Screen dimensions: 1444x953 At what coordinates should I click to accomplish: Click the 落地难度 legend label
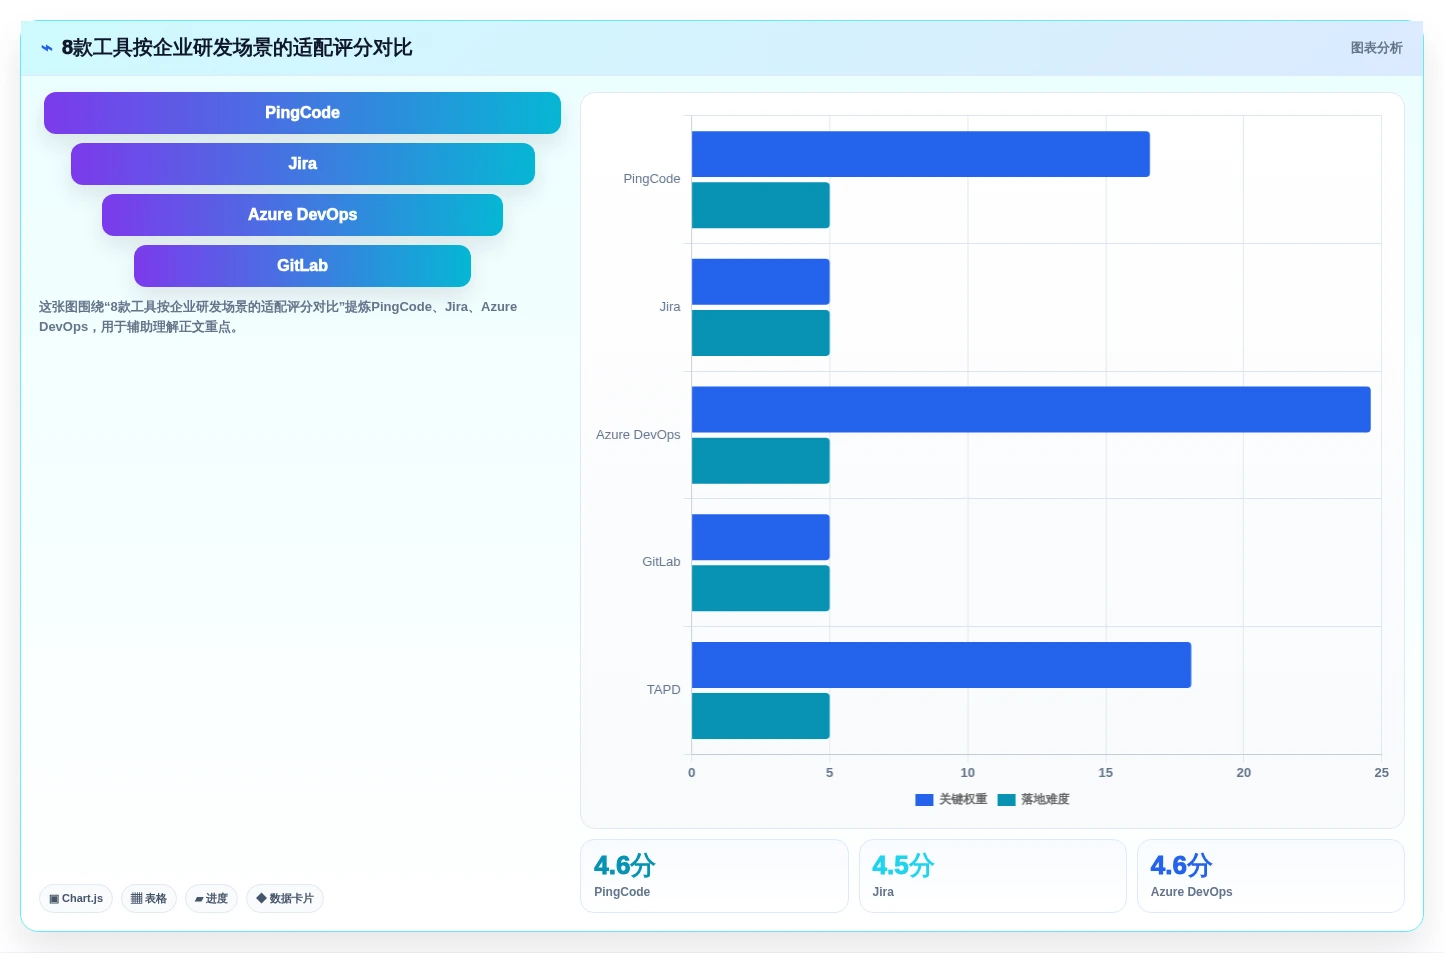point(1045,799)
